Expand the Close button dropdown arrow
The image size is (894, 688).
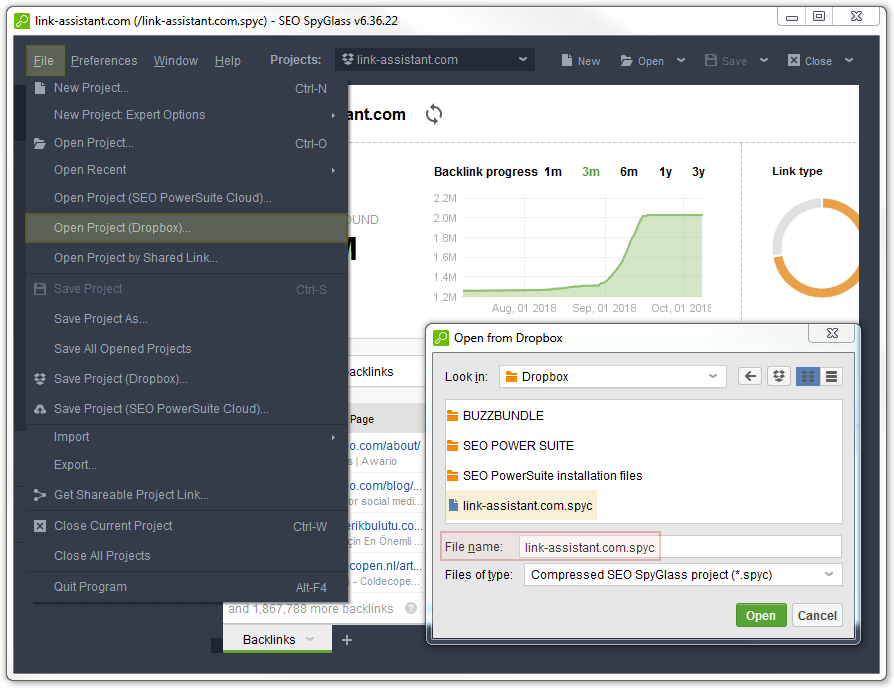pos(849,60)
